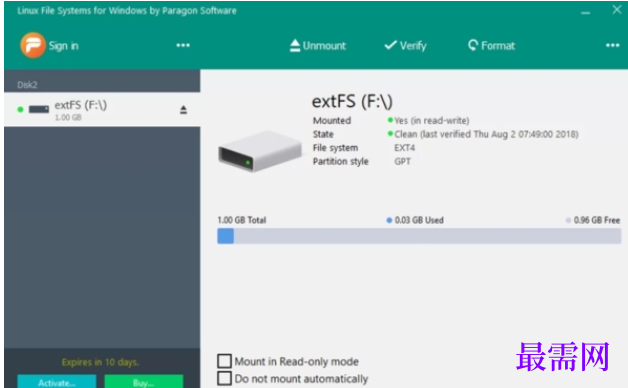
Task: Click the EXT4 file system value
Action: pyautogui.click(x=405, y=148)
